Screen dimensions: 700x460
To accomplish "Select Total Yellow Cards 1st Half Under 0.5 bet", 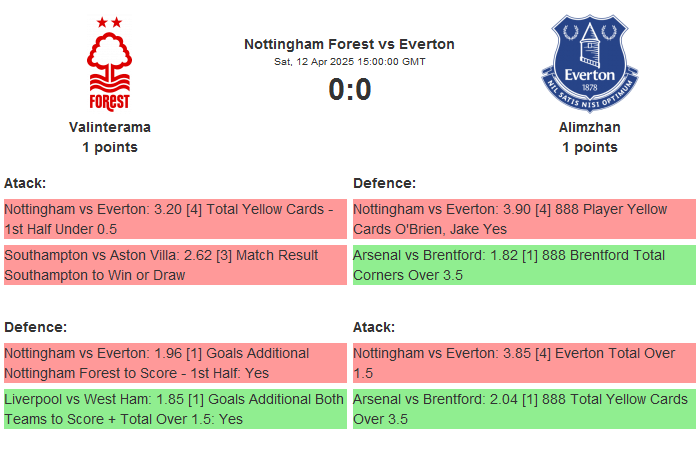I will click(x=175, y=219).
